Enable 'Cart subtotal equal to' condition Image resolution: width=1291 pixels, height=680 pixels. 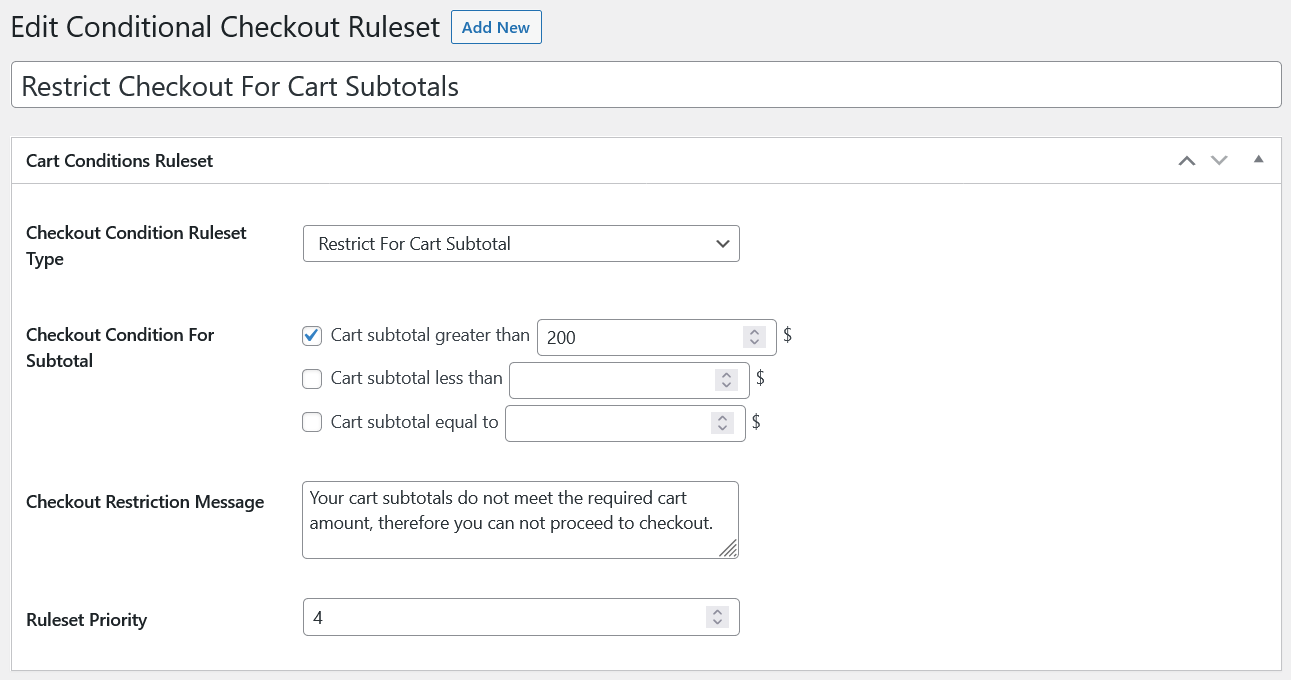point(312,422)
